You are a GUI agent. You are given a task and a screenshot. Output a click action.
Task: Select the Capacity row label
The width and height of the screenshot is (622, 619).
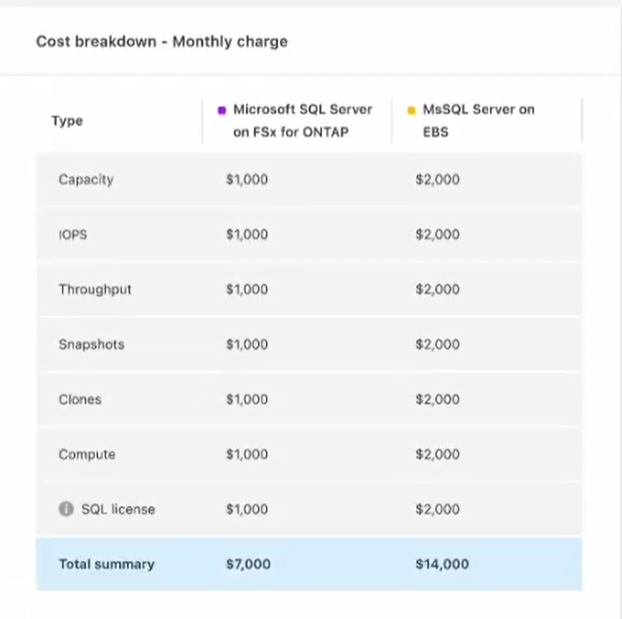tap(86, 180)
